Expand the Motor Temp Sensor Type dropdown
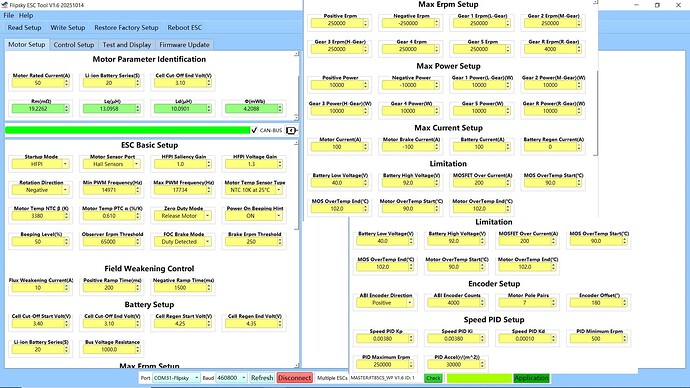This screenshot has height=388, width=690. (279, 190)
